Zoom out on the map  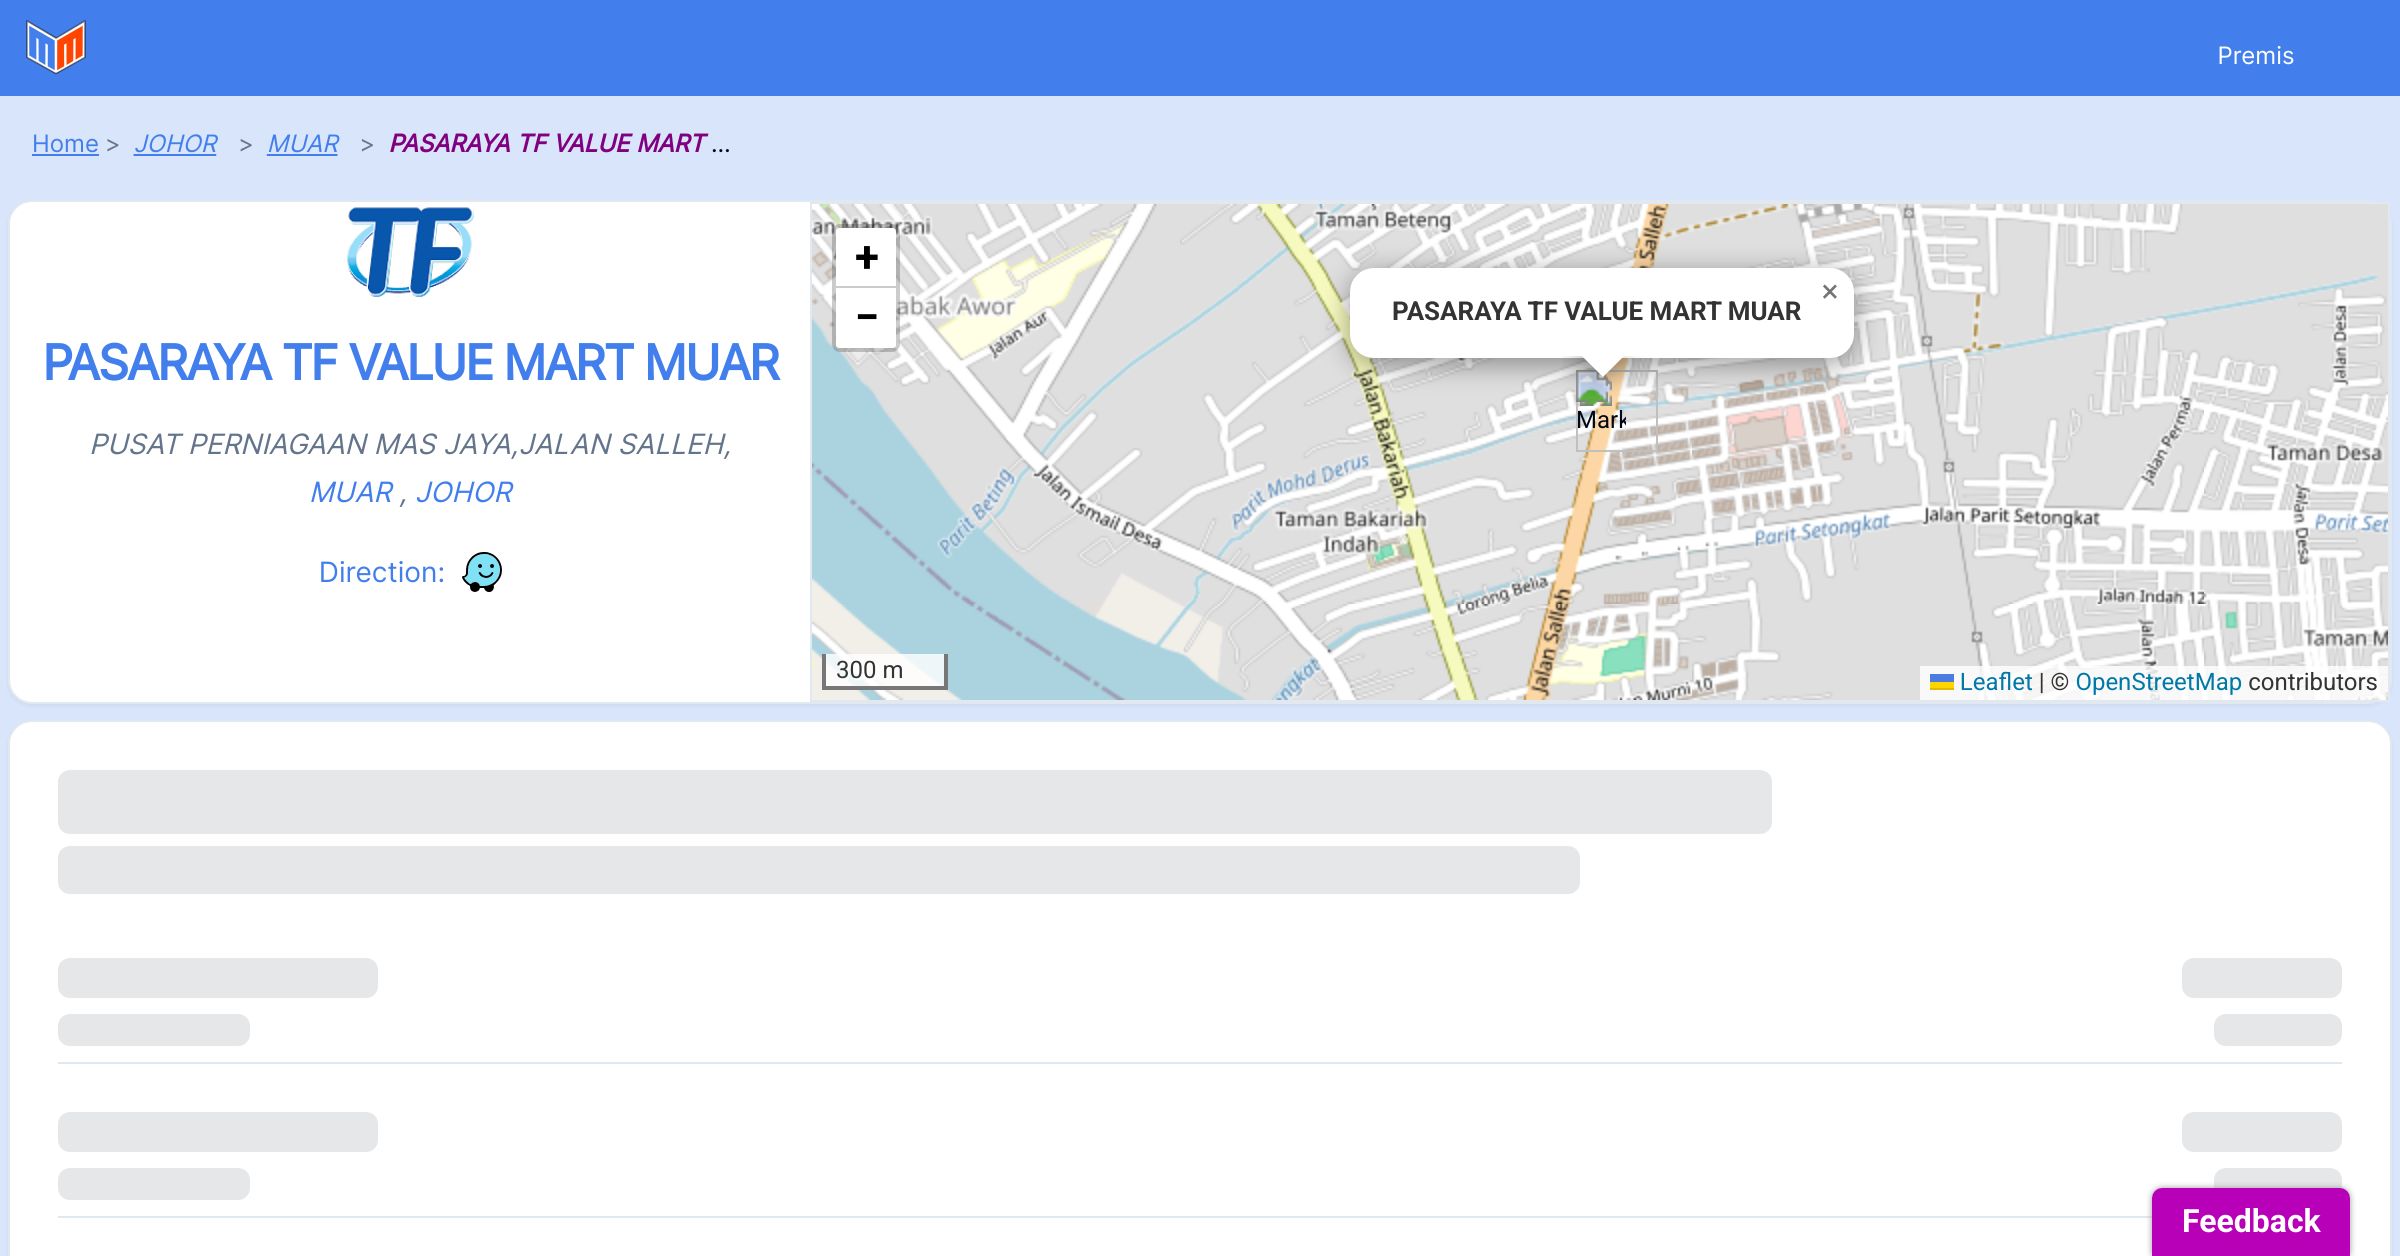866,317
